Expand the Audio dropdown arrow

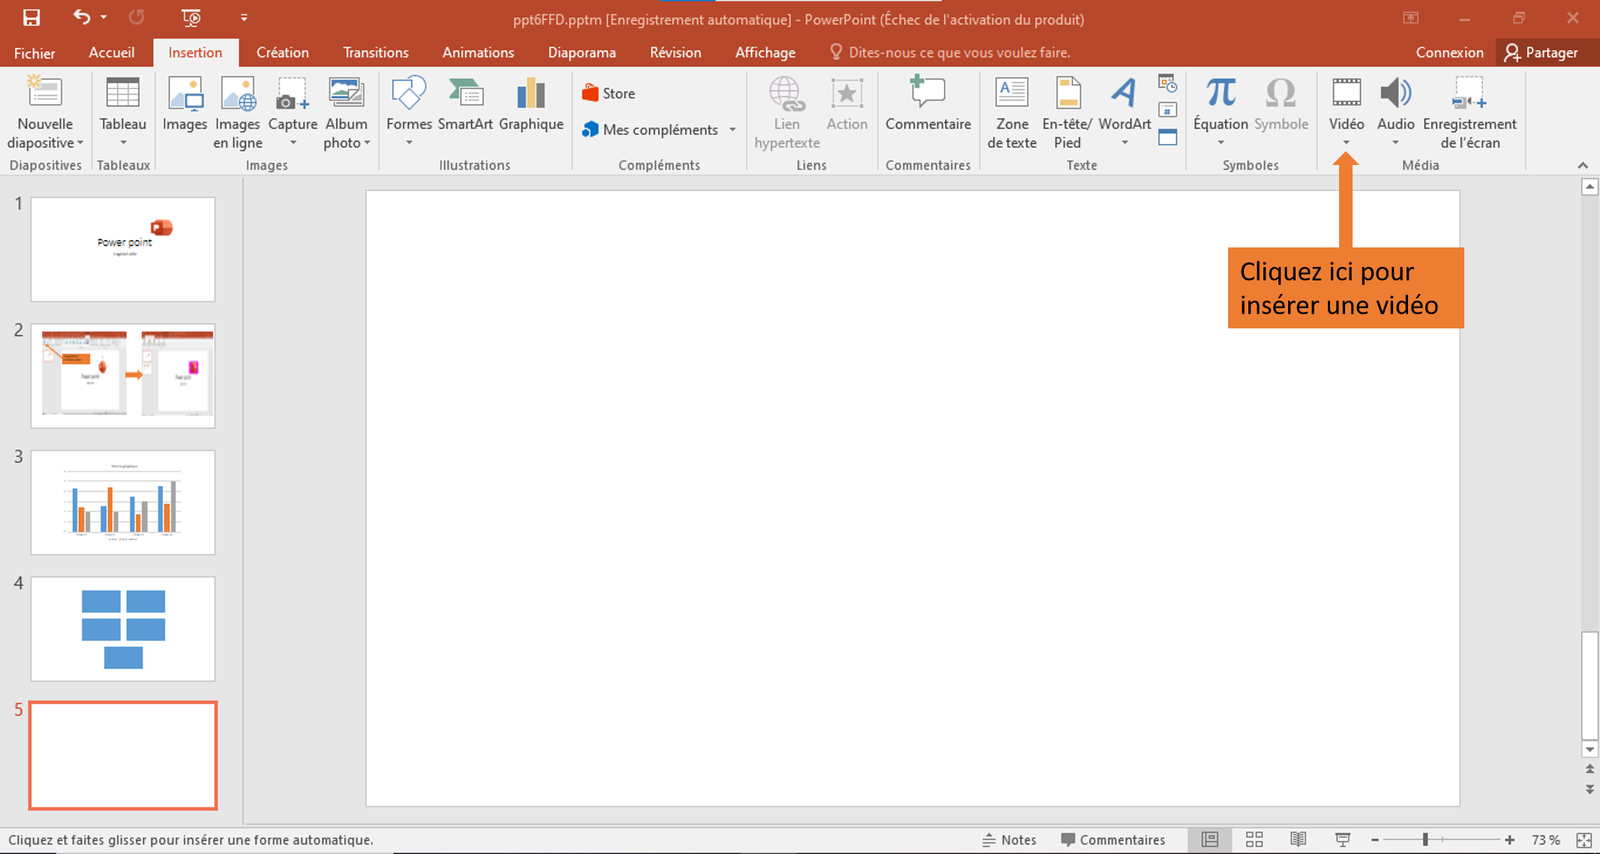click(1395, 143)
